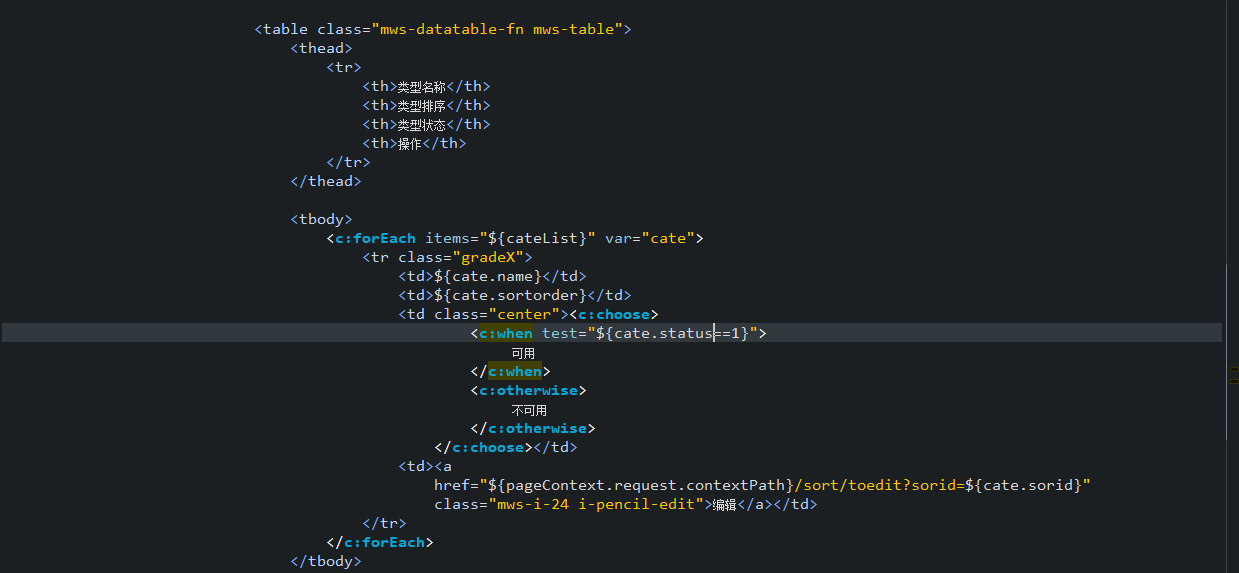Click the 操作 table header text
Image resolution: width=1239 pixels, height=573 pixels.
pyautogui.click(x=410, y=143)
